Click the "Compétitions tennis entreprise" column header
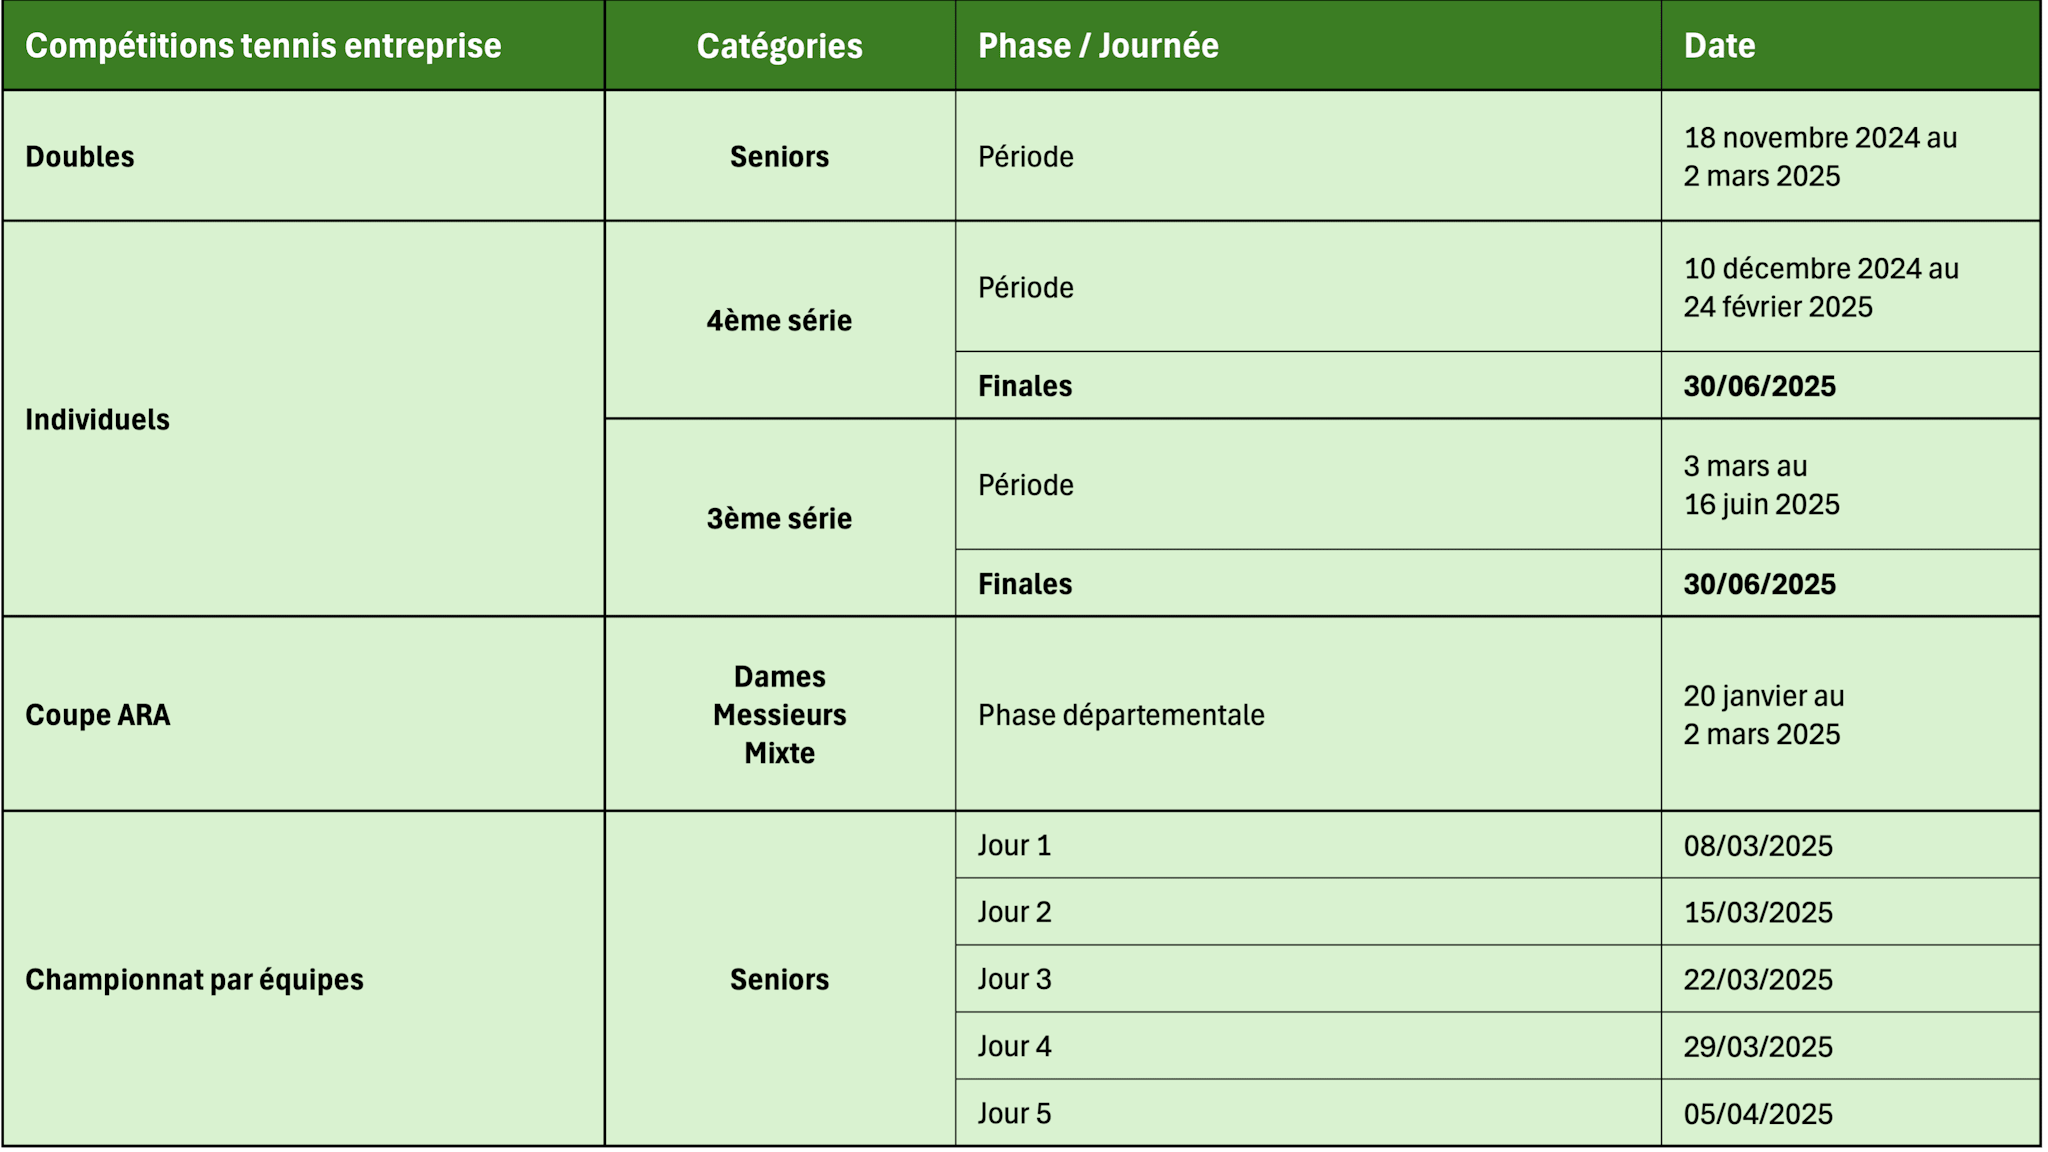 pyautogui.click(x=263, y=46)
